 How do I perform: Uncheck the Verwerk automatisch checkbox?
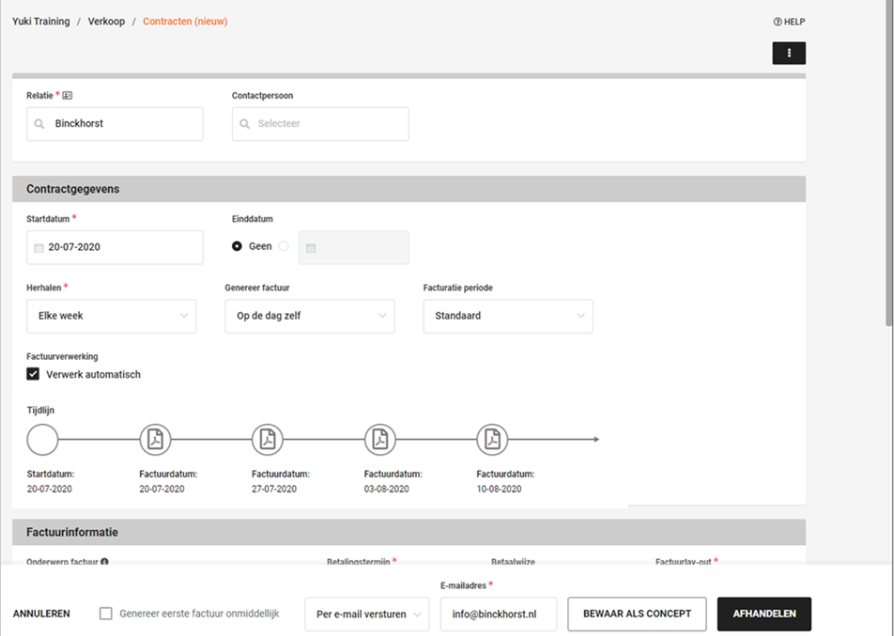(33, 374)
